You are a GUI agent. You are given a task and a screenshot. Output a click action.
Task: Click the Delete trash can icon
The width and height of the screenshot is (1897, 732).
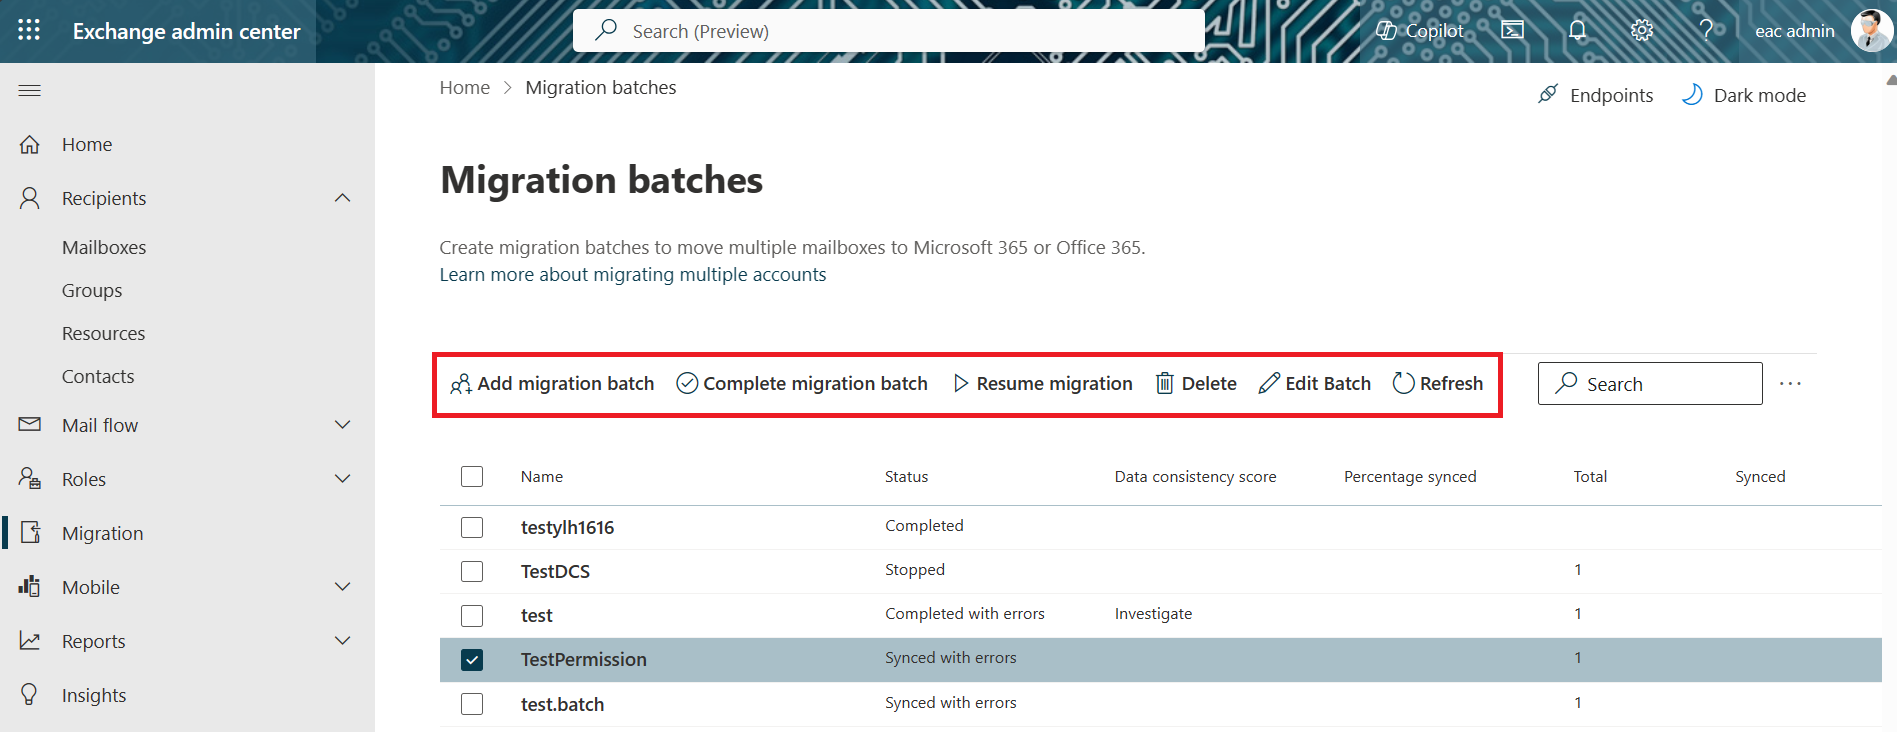(x=1165, y=383)
